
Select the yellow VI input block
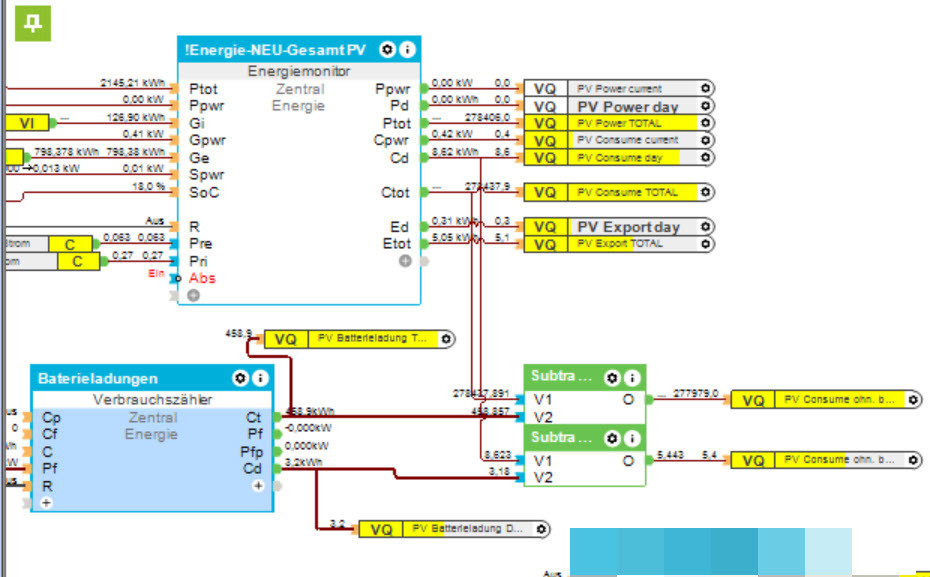[26, 123]
